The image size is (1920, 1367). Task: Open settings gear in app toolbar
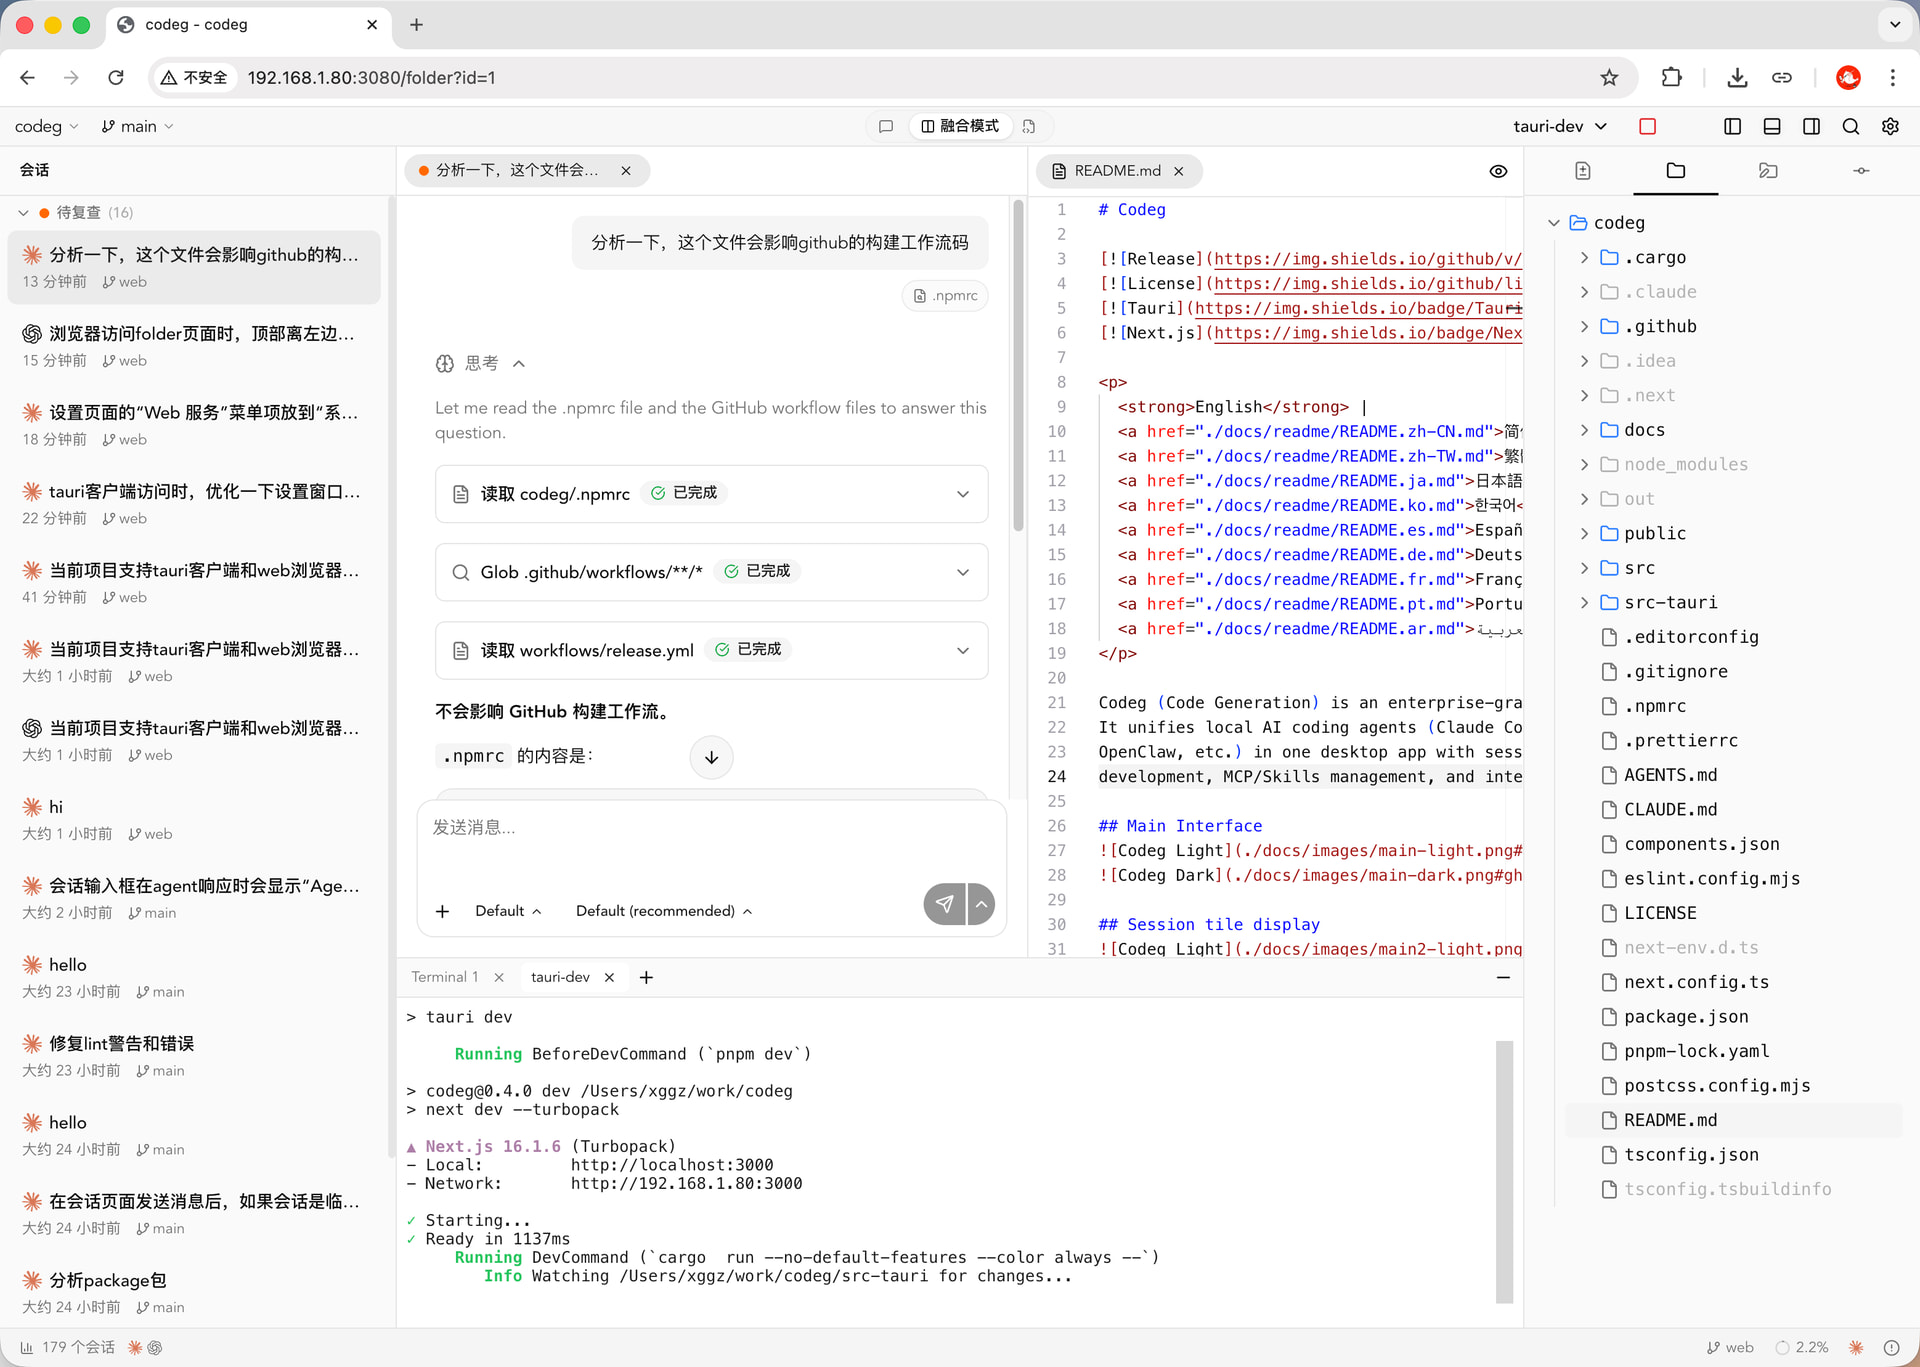pos(1890,126)
